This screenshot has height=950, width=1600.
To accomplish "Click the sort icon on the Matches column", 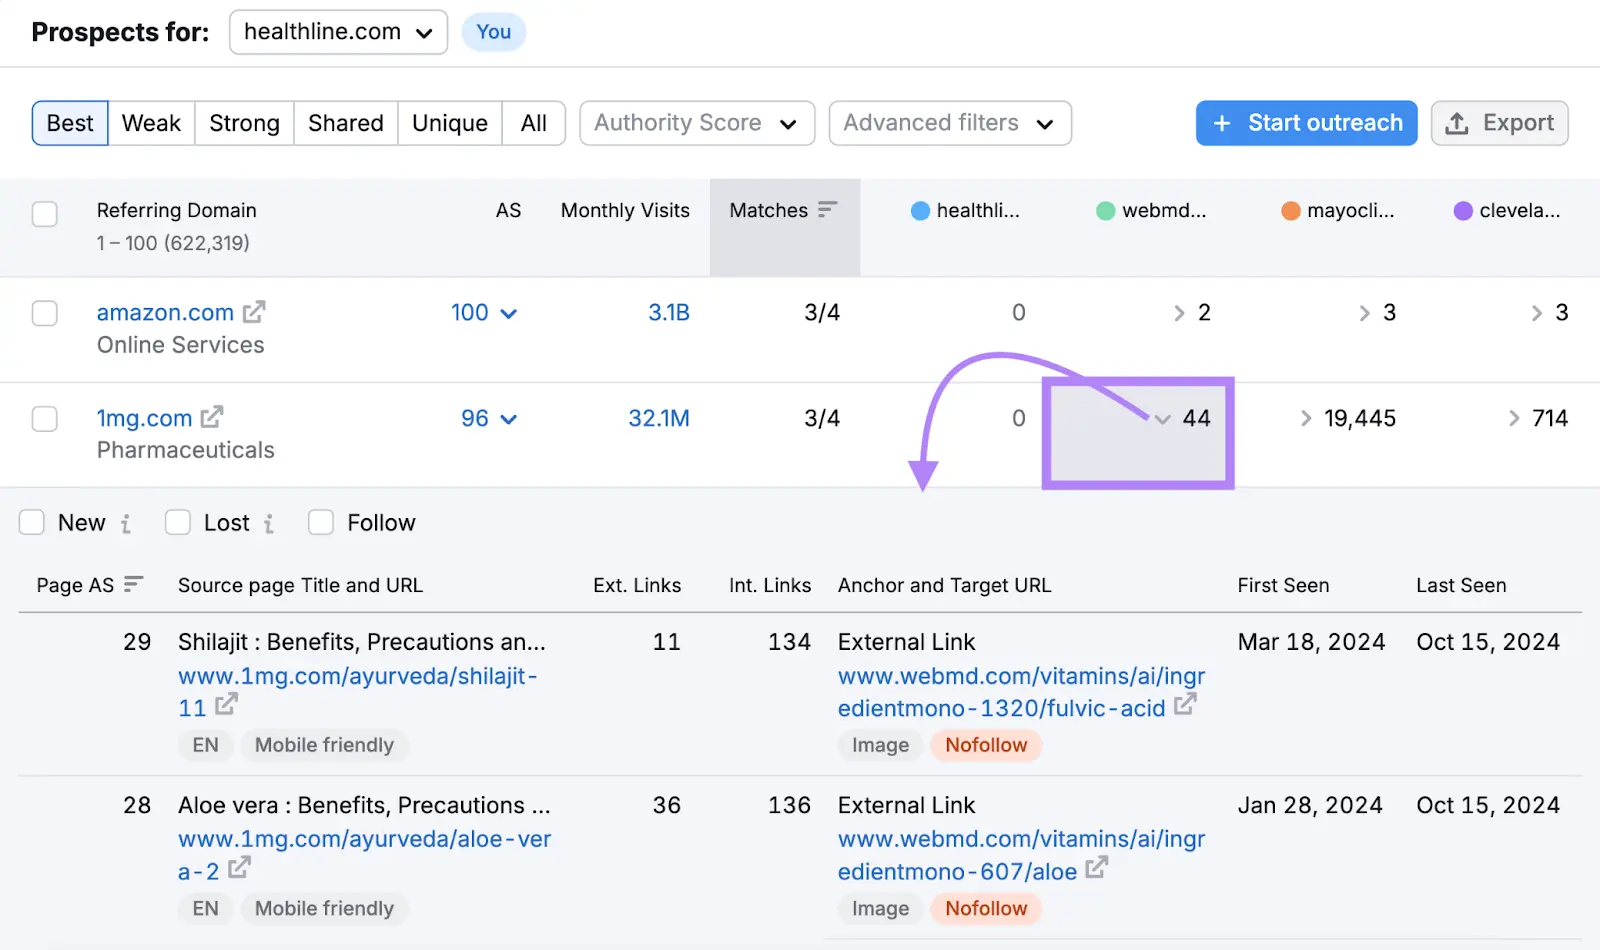I will pos(828,210).
